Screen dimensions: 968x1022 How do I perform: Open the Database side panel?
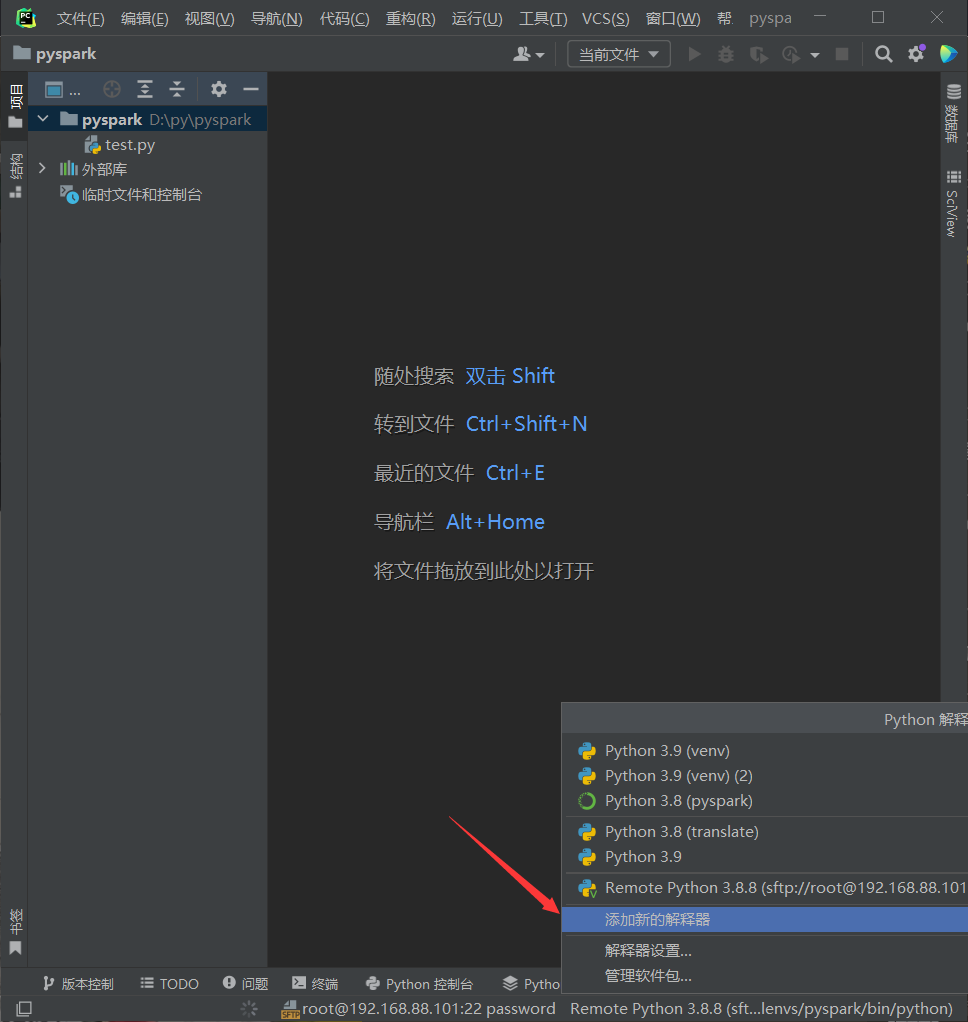[952, 113]
